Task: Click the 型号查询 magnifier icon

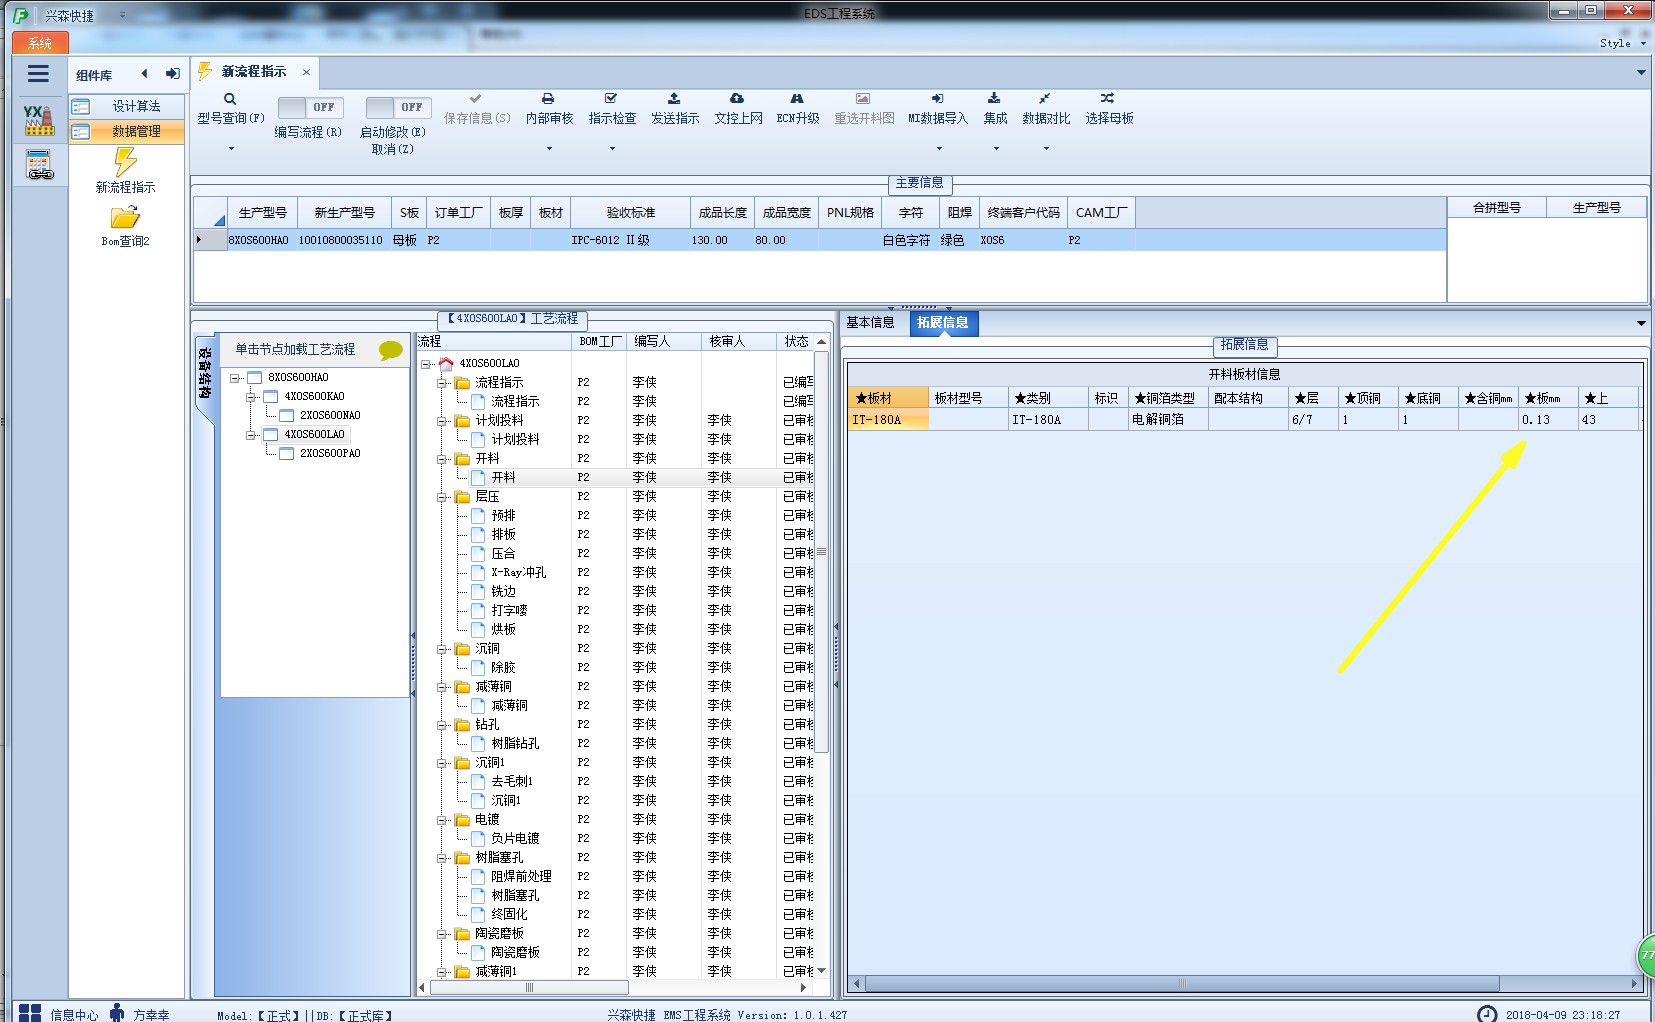Action: [230, 99]
